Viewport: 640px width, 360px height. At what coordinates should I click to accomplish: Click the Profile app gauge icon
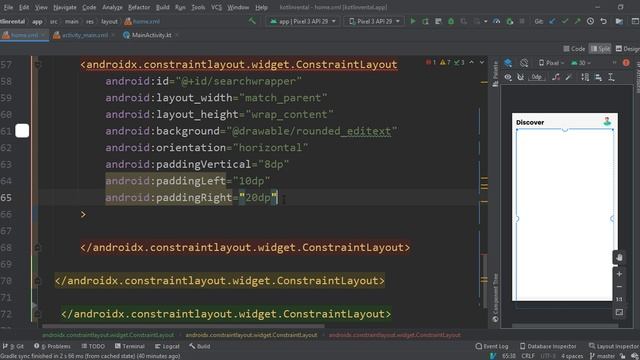coord(497,21)
